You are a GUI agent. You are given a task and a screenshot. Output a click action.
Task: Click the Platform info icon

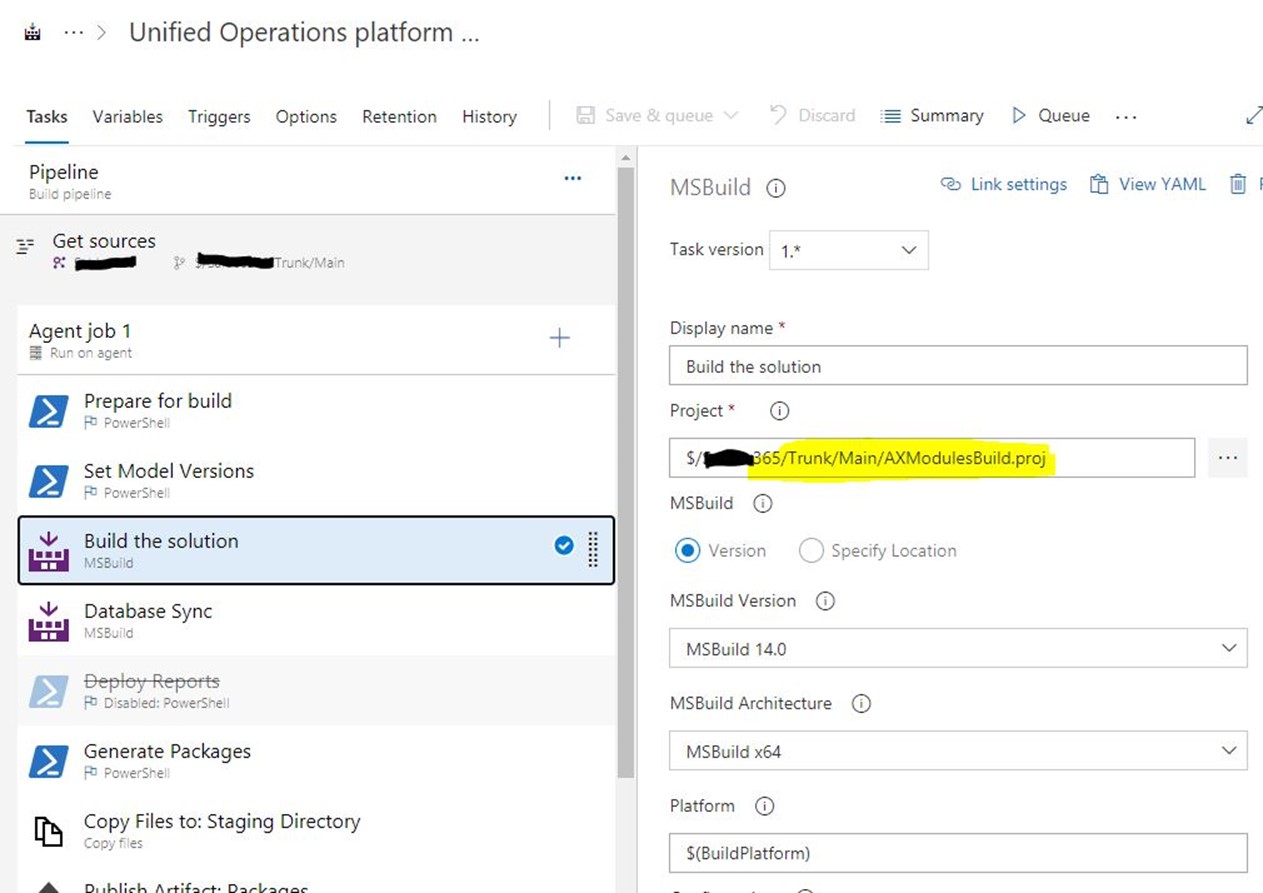pyautogui.click(x=764, y=806)
